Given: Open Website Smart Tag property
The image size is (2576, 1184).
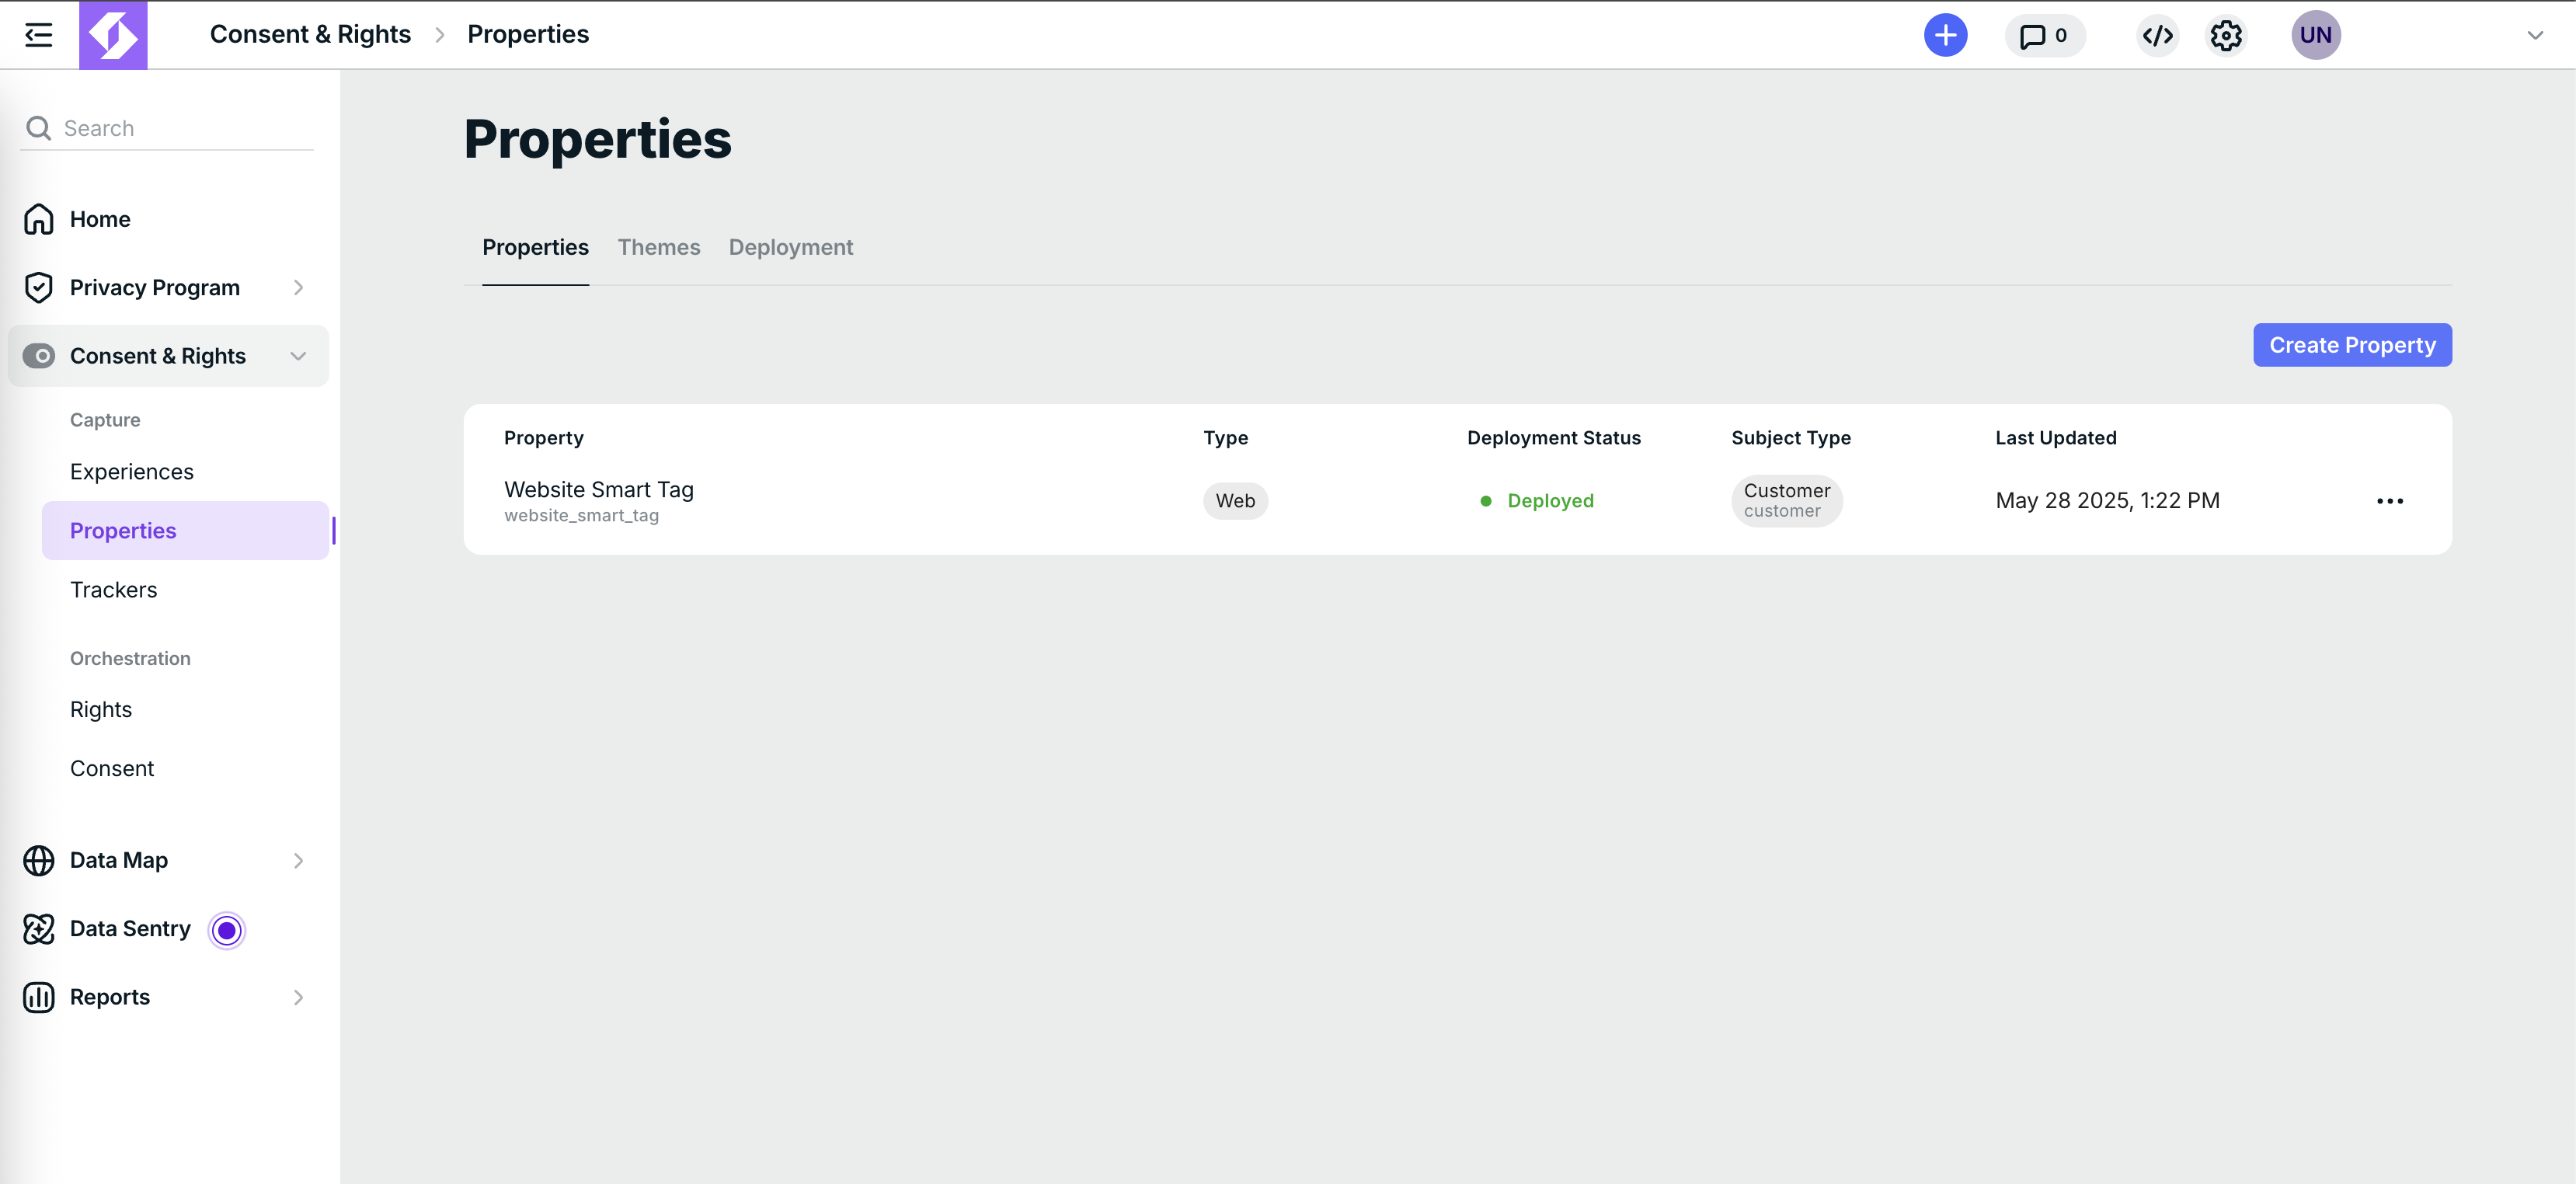Looking at the screenshot, I should pos(599,490).
